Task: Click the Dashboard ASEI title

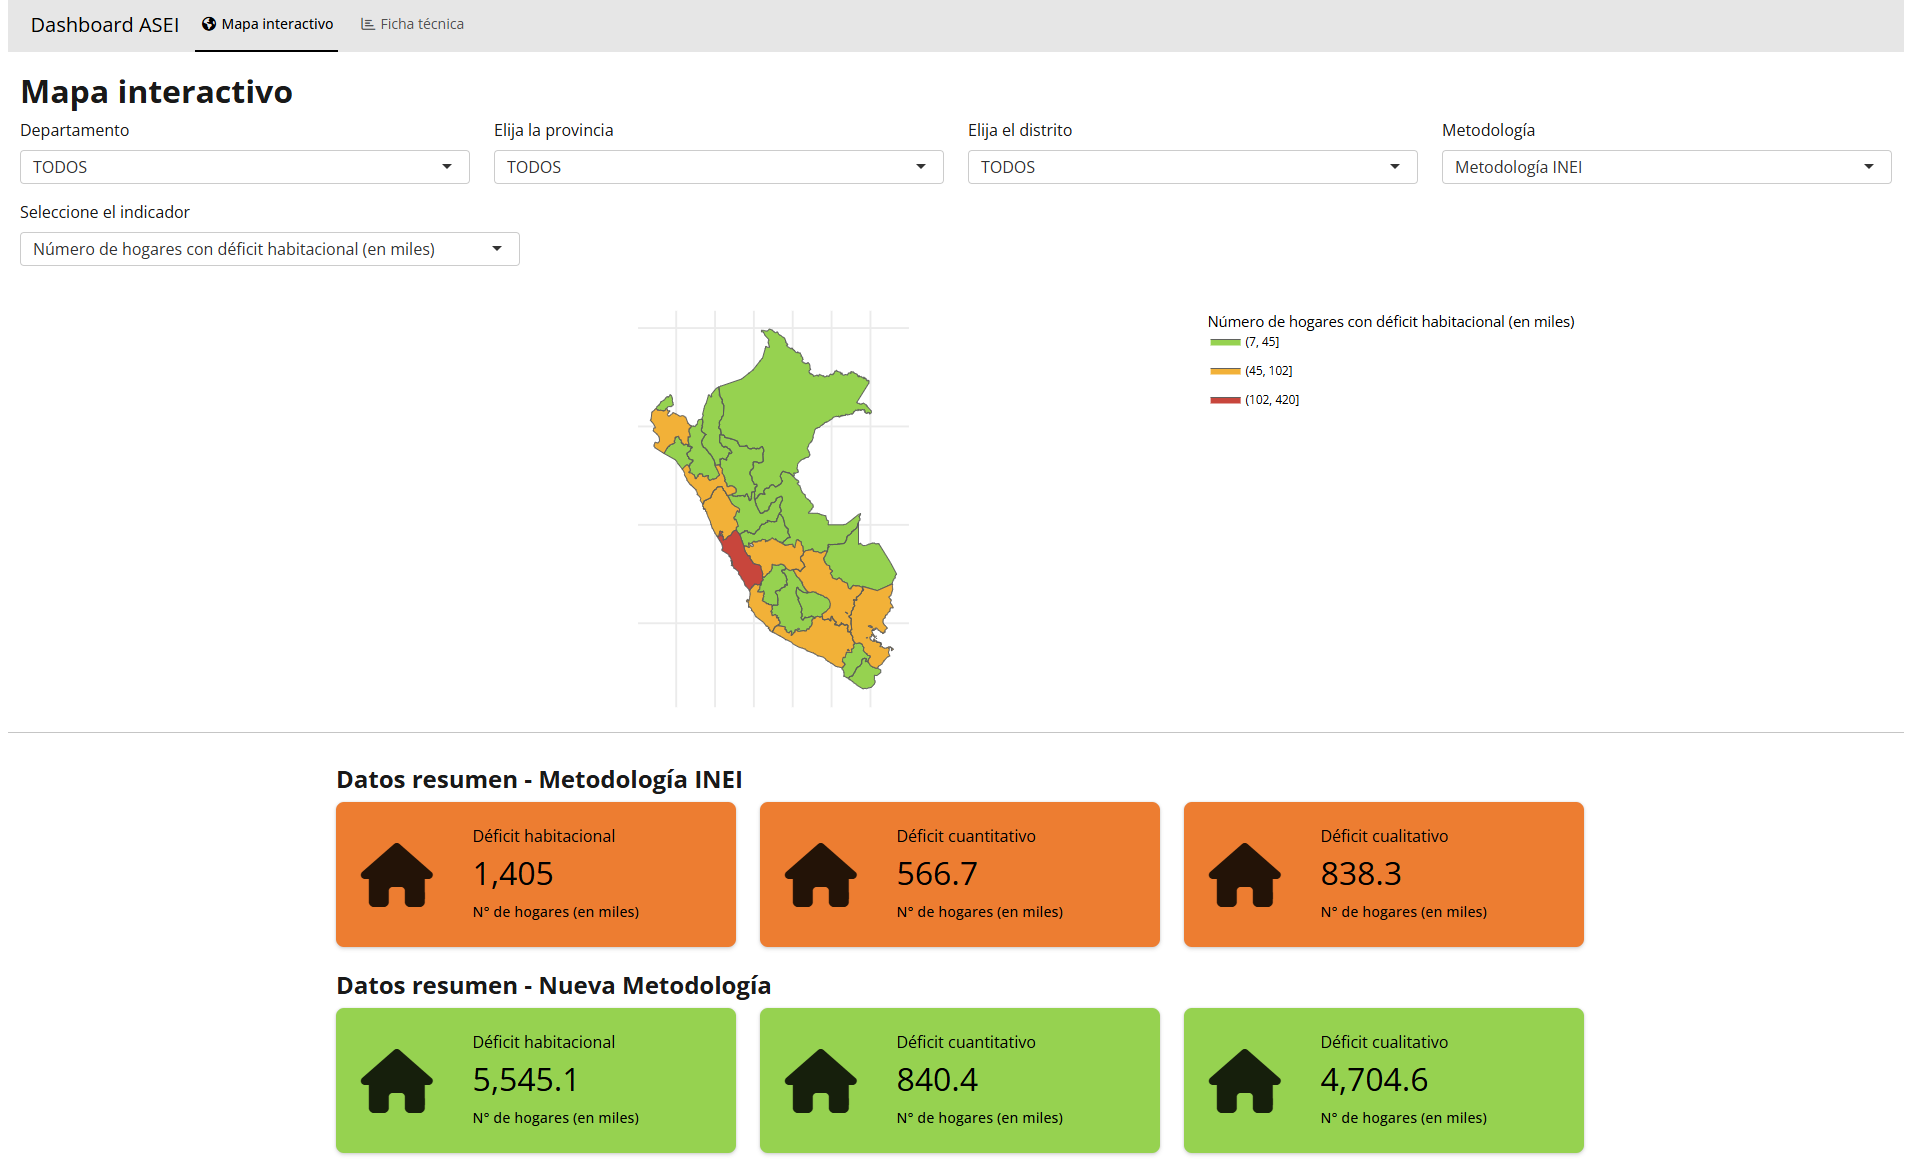Action: pos(104,25)
